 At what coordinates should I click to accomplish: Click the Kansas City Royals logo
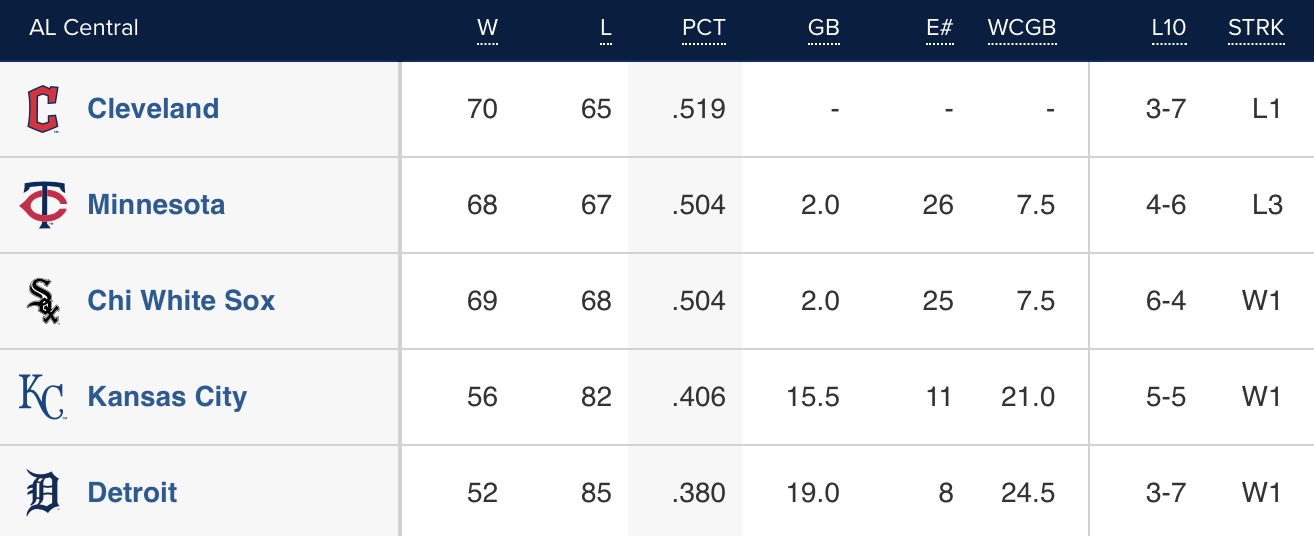point(42,397)
